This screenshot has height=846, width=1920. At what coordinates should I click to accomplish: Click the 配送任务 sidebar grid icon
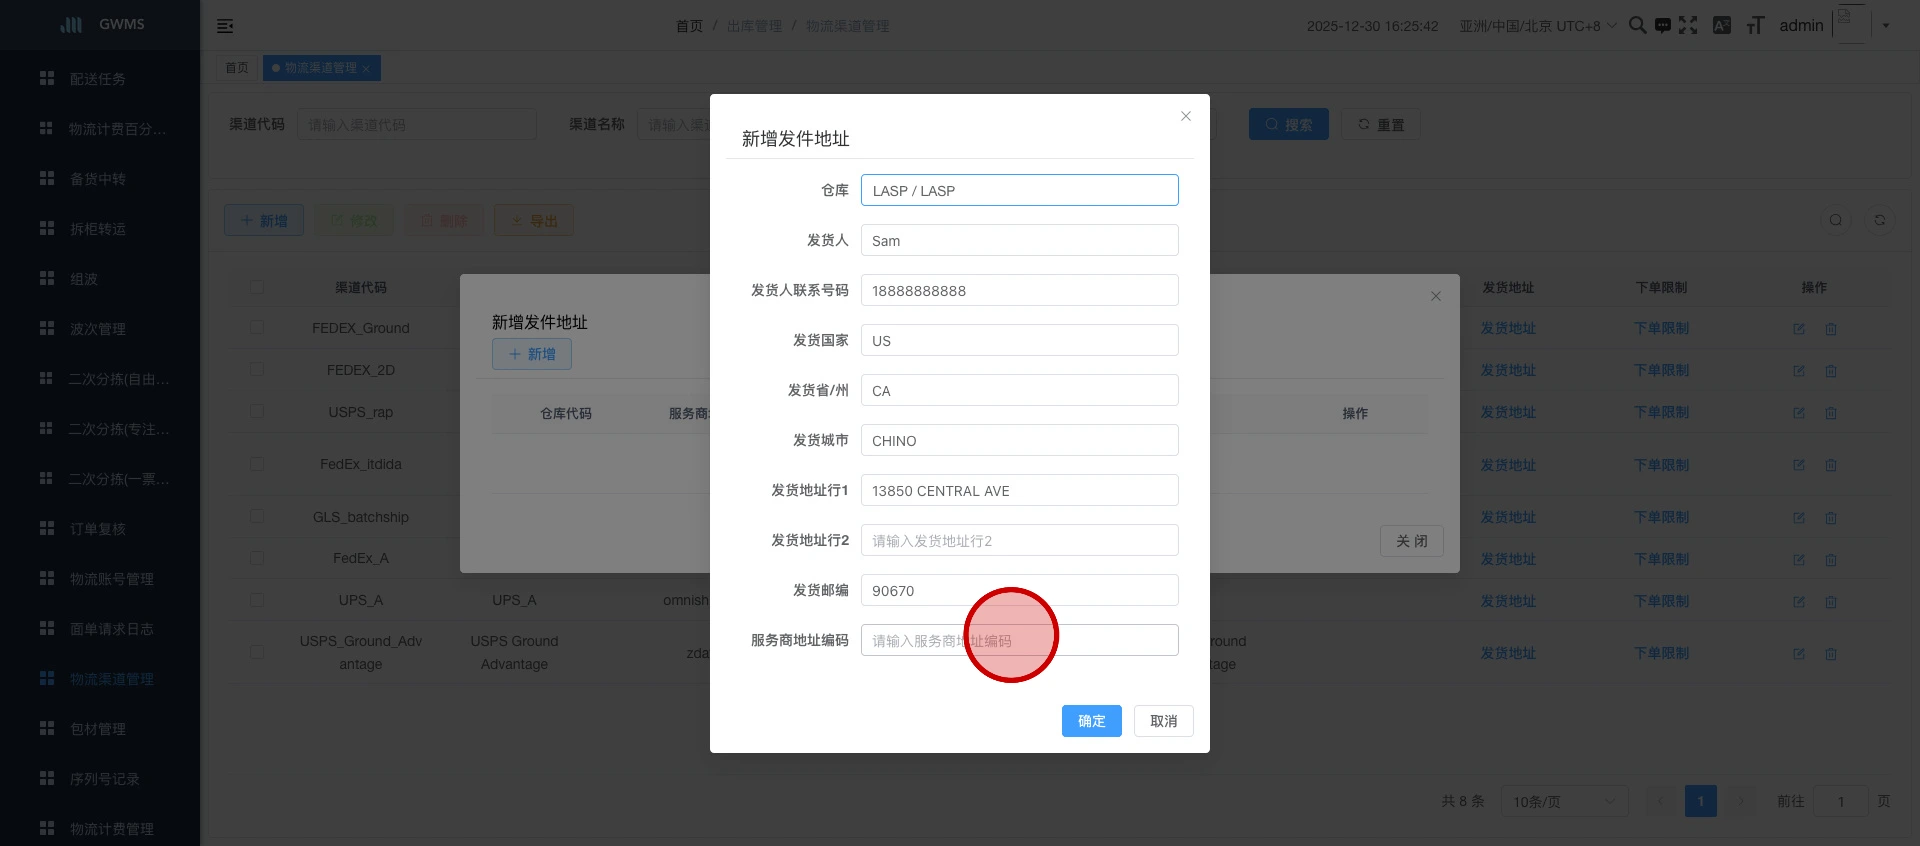pyautogui.click(x=46, y=78)
